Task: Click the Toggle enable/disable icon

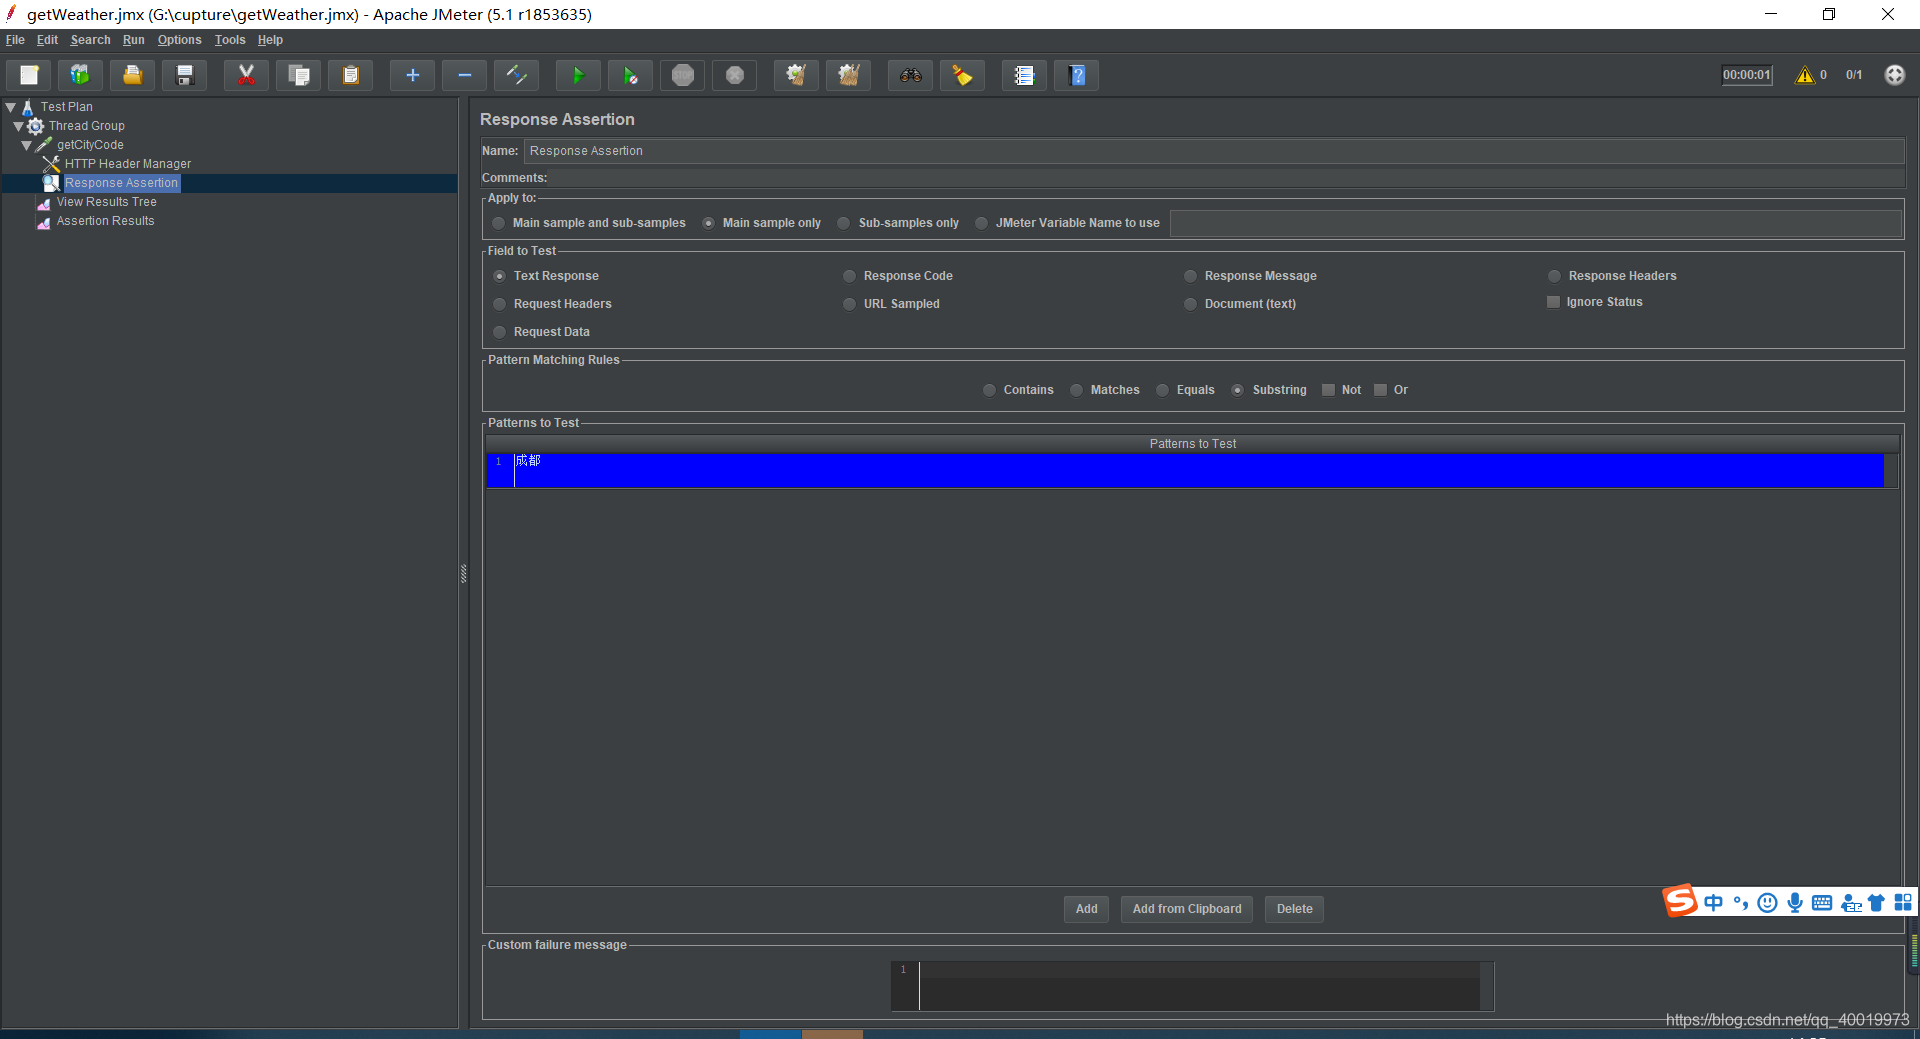Action: coord(516,75)
